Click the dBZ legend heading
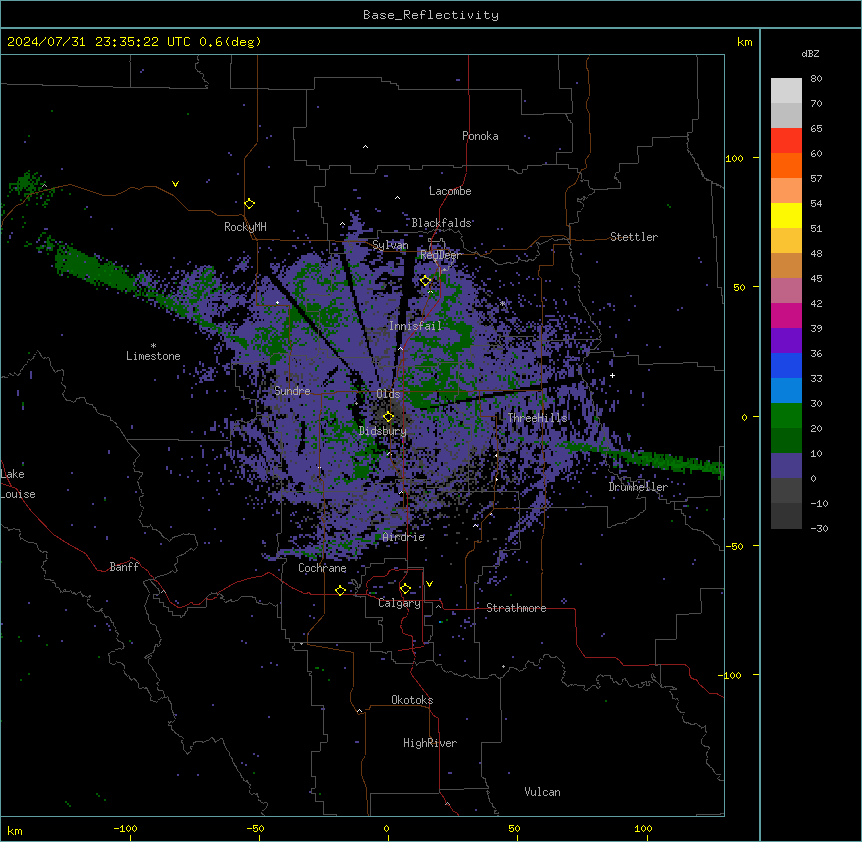 810,54
